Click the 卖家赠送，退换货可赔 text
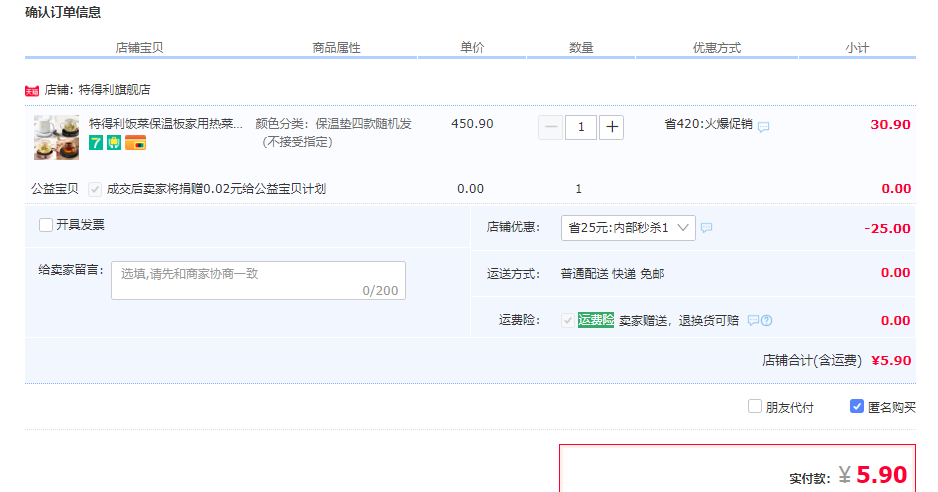 pos(679,321)
